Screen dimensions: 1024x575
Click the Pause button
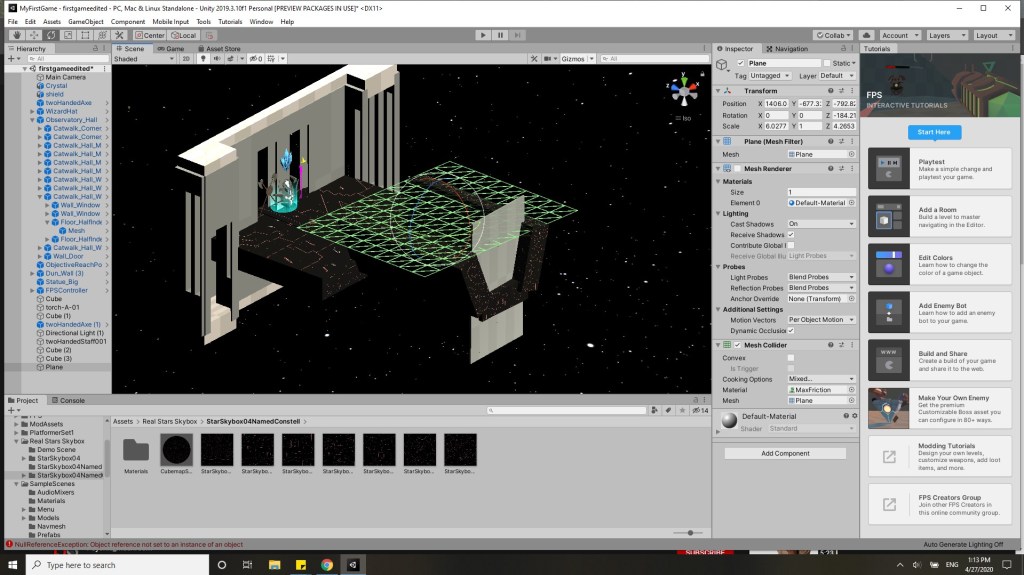pyautogui.click(x=500, y=35)
